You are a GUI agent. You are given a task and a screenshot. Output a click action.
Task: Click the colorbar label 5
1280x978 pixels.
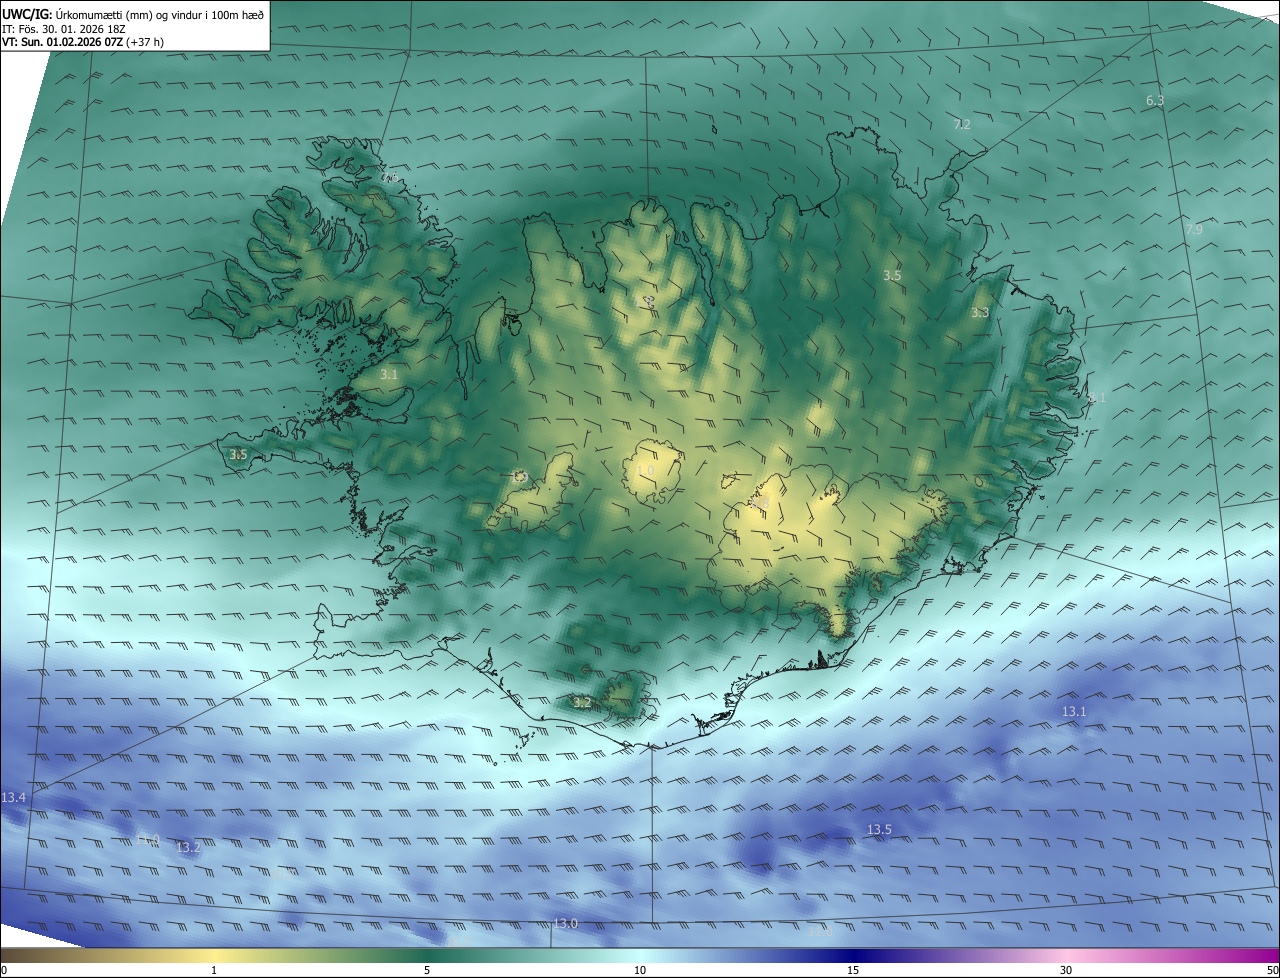click(x=427, y=970)
